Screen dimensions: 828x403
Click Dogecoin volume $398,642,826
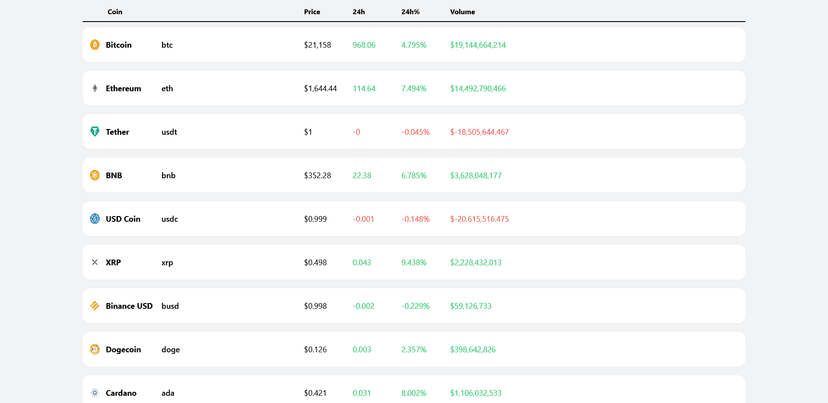point(473,349)
